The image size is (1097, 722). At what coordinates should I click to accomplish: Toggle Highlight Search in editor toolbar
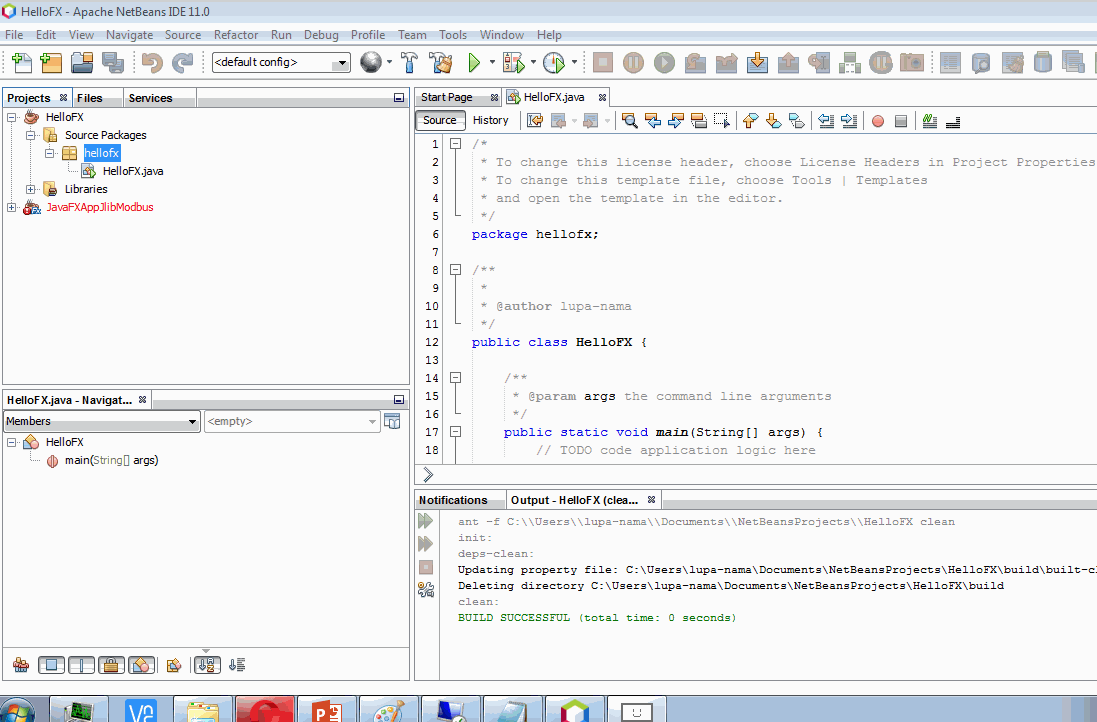698,121
